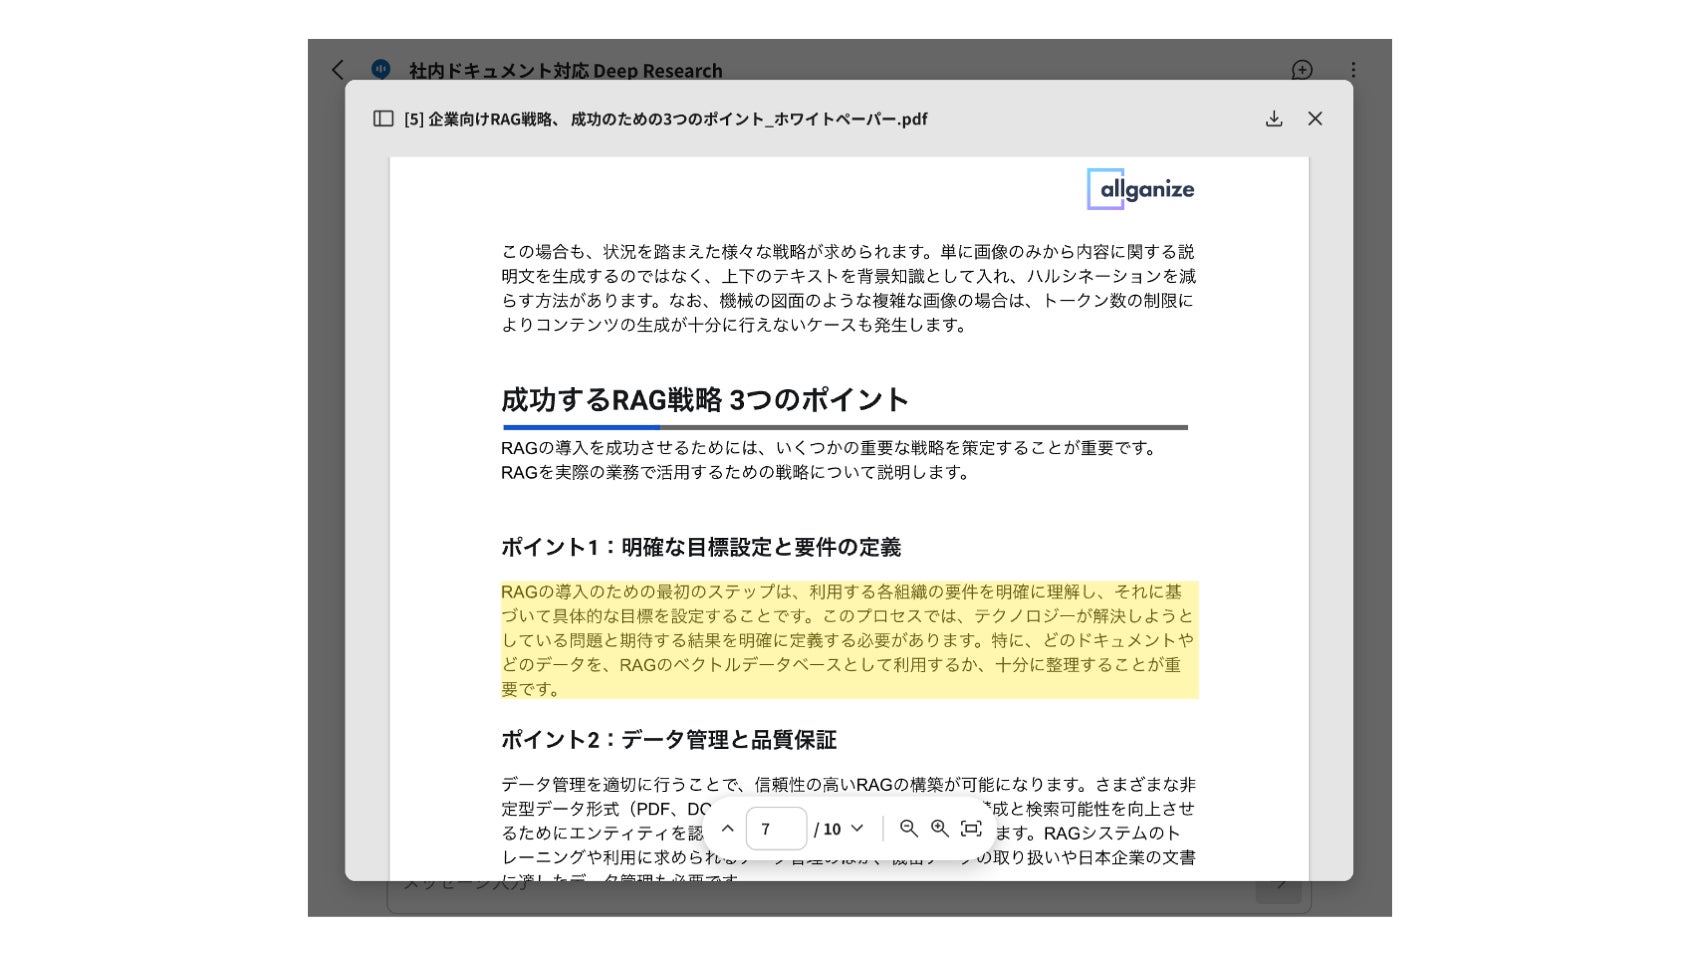Click the '/ 10' total page count
This screenshot has width=1700, height=956.
[828, 829]
